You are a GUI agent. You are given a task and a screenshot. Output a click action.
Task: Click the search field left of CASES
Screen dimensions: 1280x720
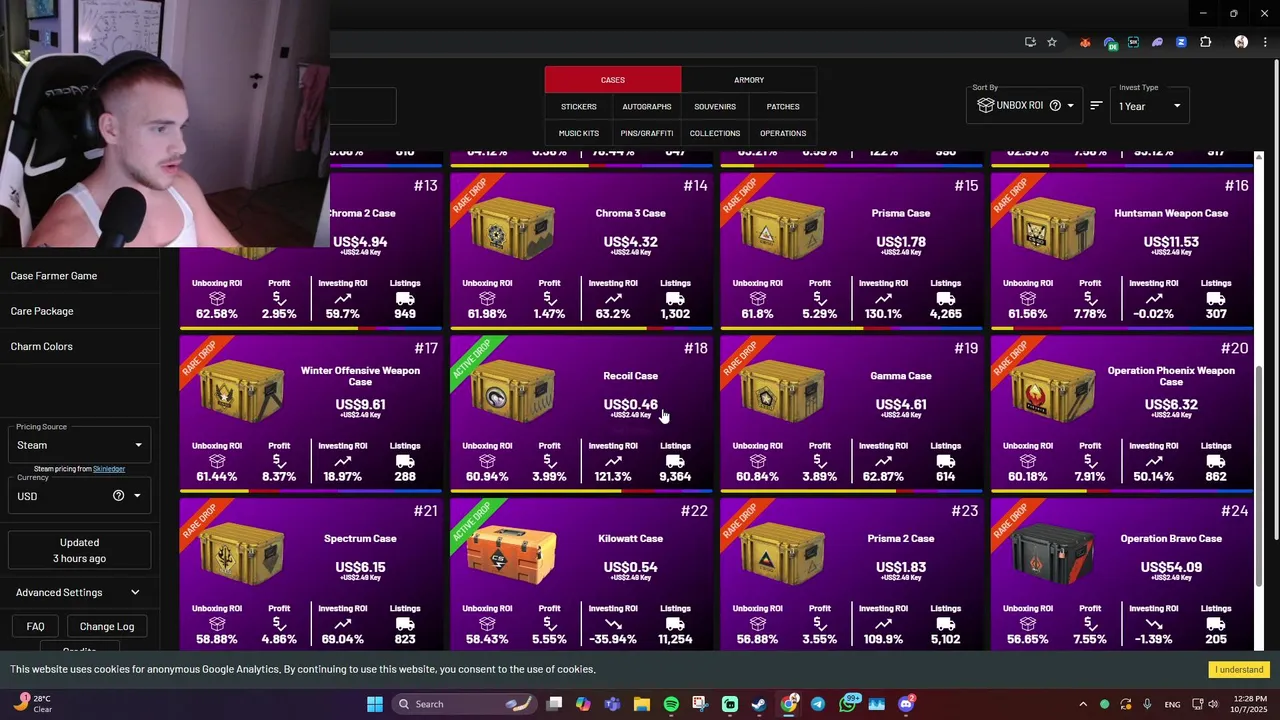pos(362,106)
